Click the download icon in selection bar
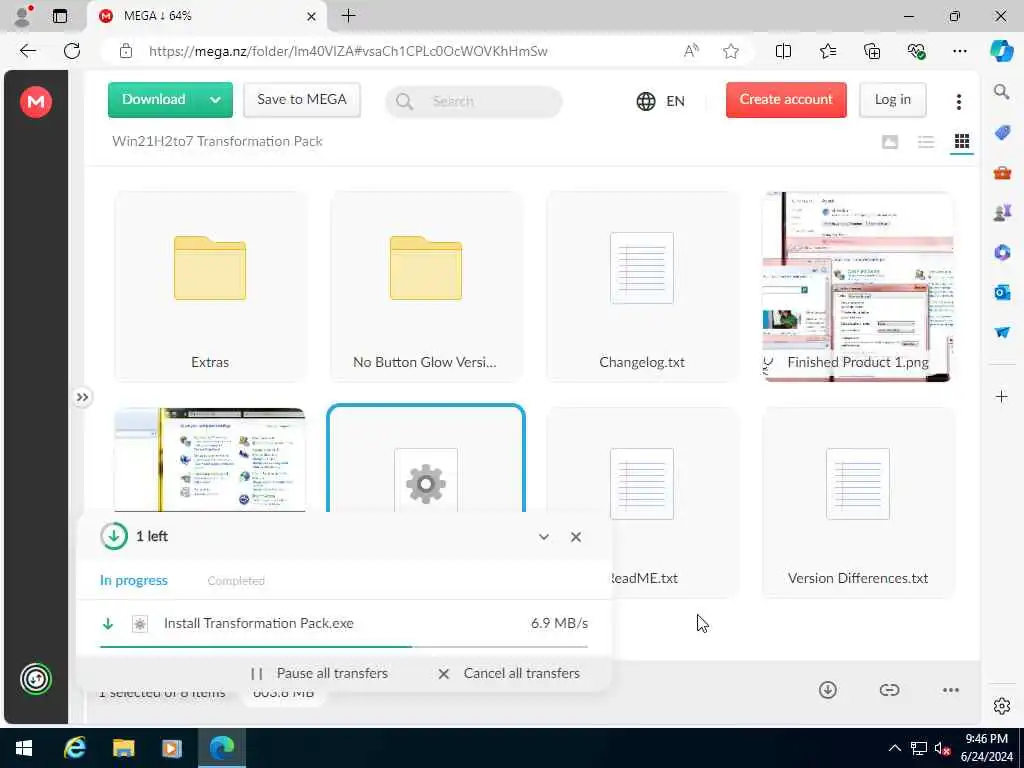This screenshot has height=768, width=1024. click(827, 690)
